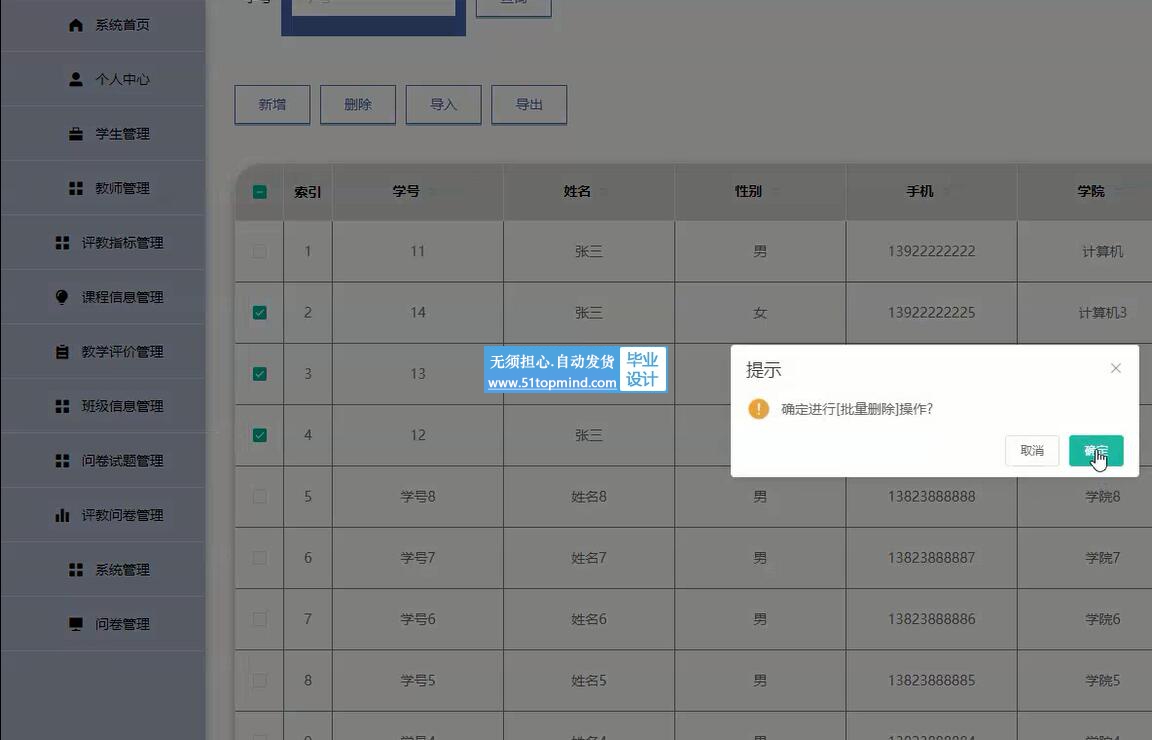Confirm batch delete with the 确定 button
This screenshot has height=740, width=1152.
click(1095, 450)
